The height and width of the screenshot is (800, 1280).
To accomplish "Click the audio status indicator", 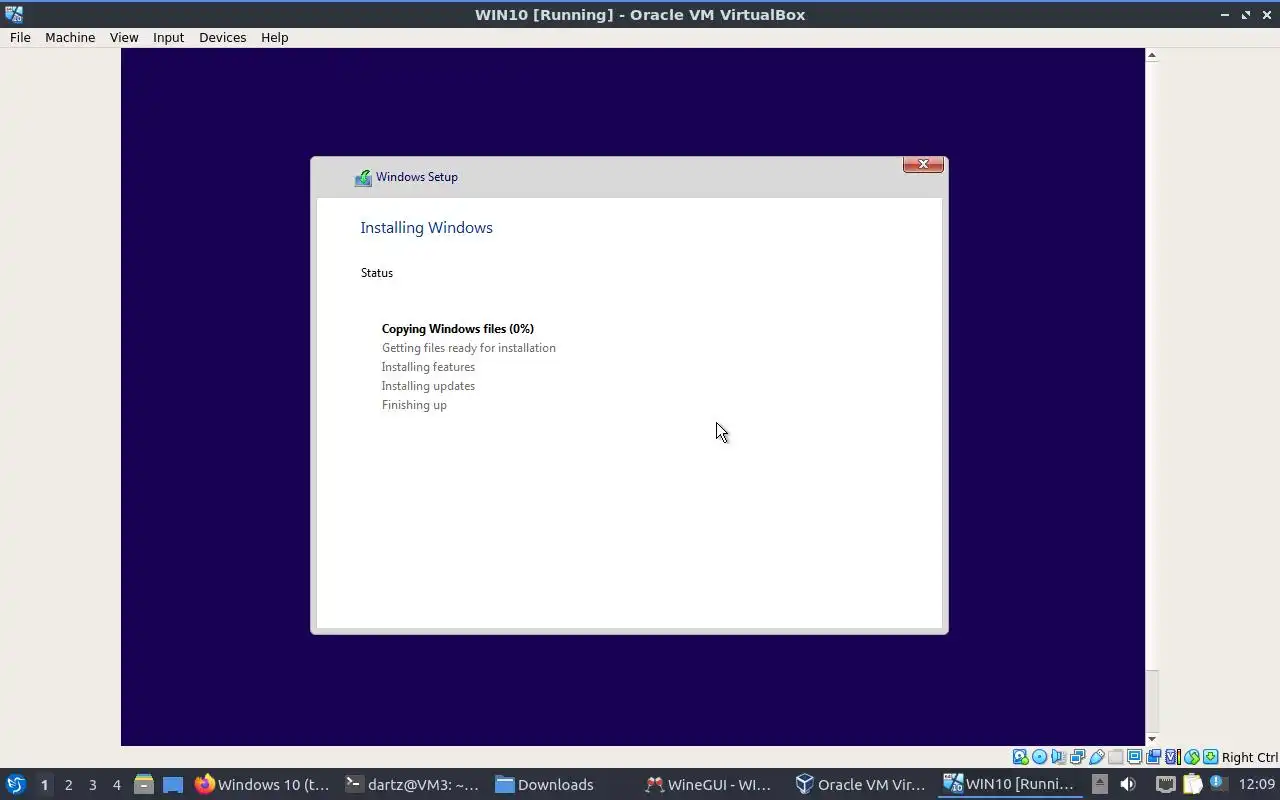I will tap(1058, 757).
